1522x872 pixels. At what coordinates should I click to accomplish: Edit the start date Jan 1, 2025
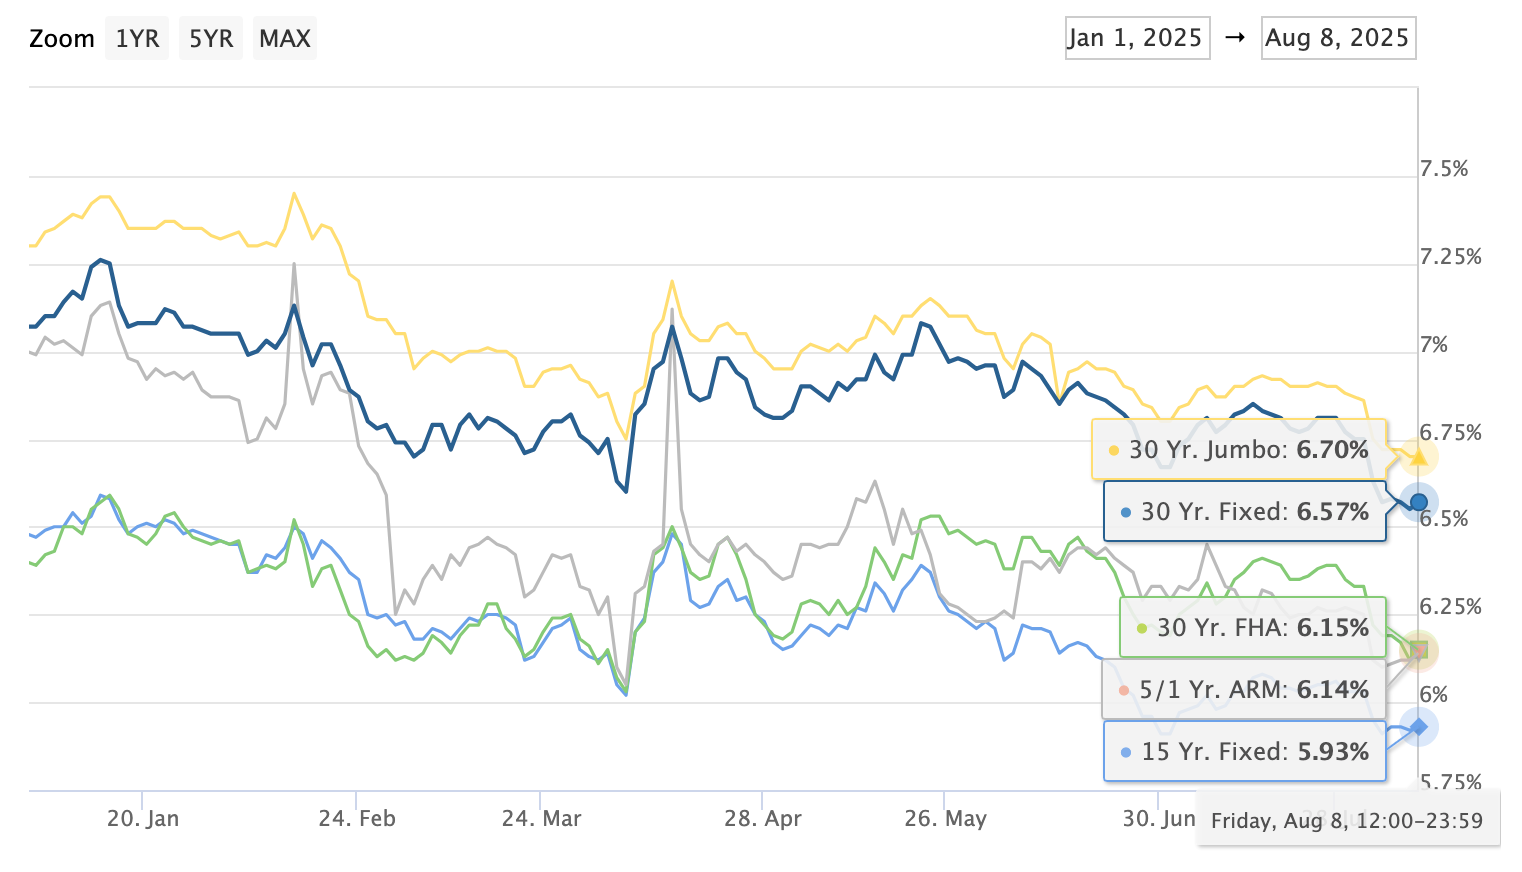coord(1137,38)
